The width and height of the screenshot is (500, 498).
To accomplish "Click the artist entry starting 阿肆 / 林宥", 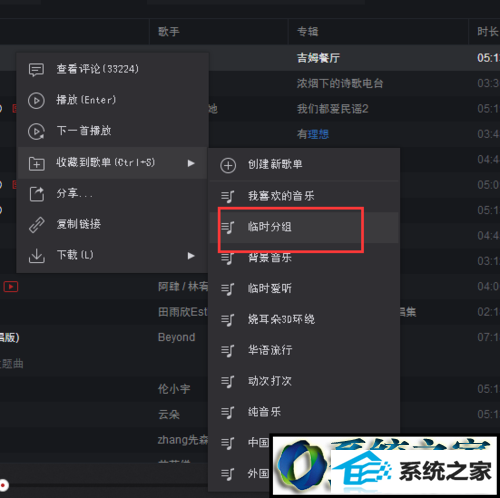I will click(183, 286).
